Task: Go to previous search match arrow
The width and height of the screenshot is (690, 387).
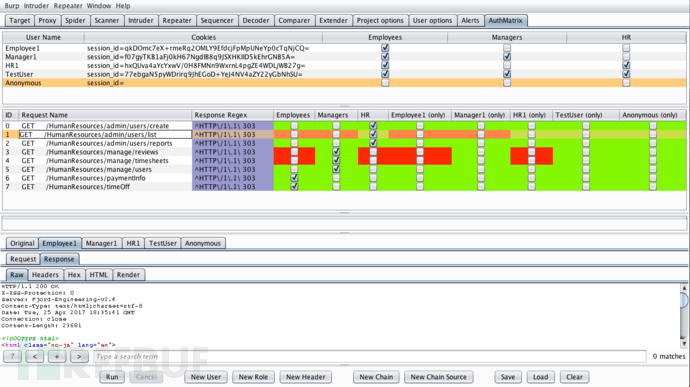Action: (35, 357)
